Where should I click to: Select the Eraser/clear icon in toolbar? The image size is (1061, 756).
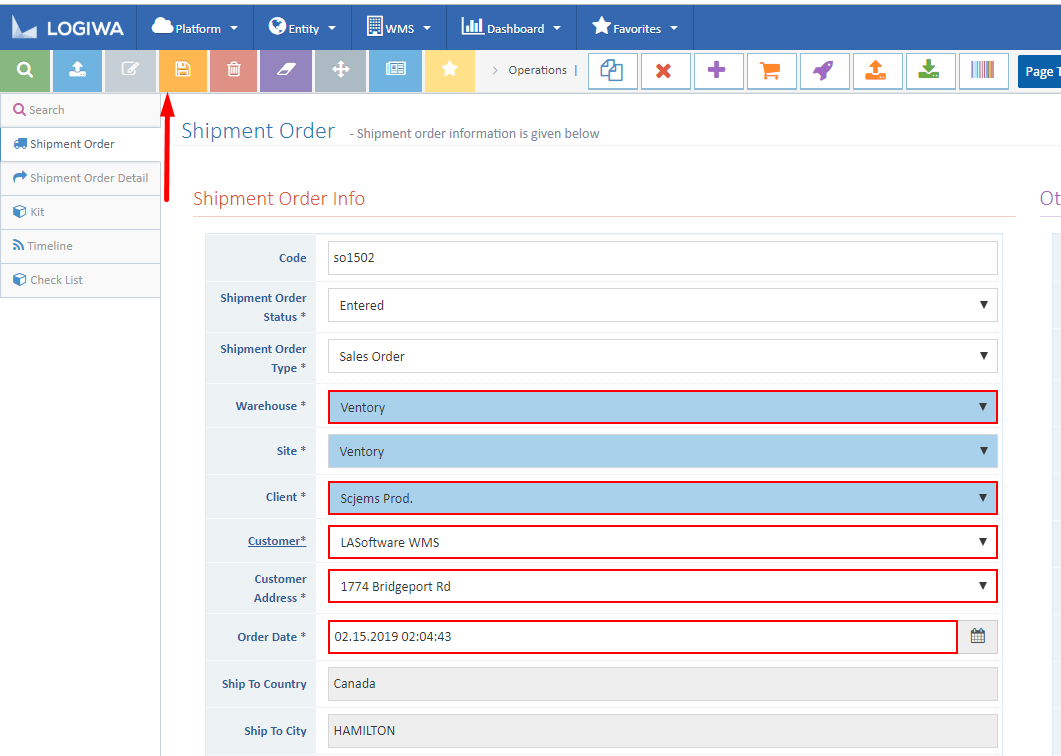click(x=287, y=71)
